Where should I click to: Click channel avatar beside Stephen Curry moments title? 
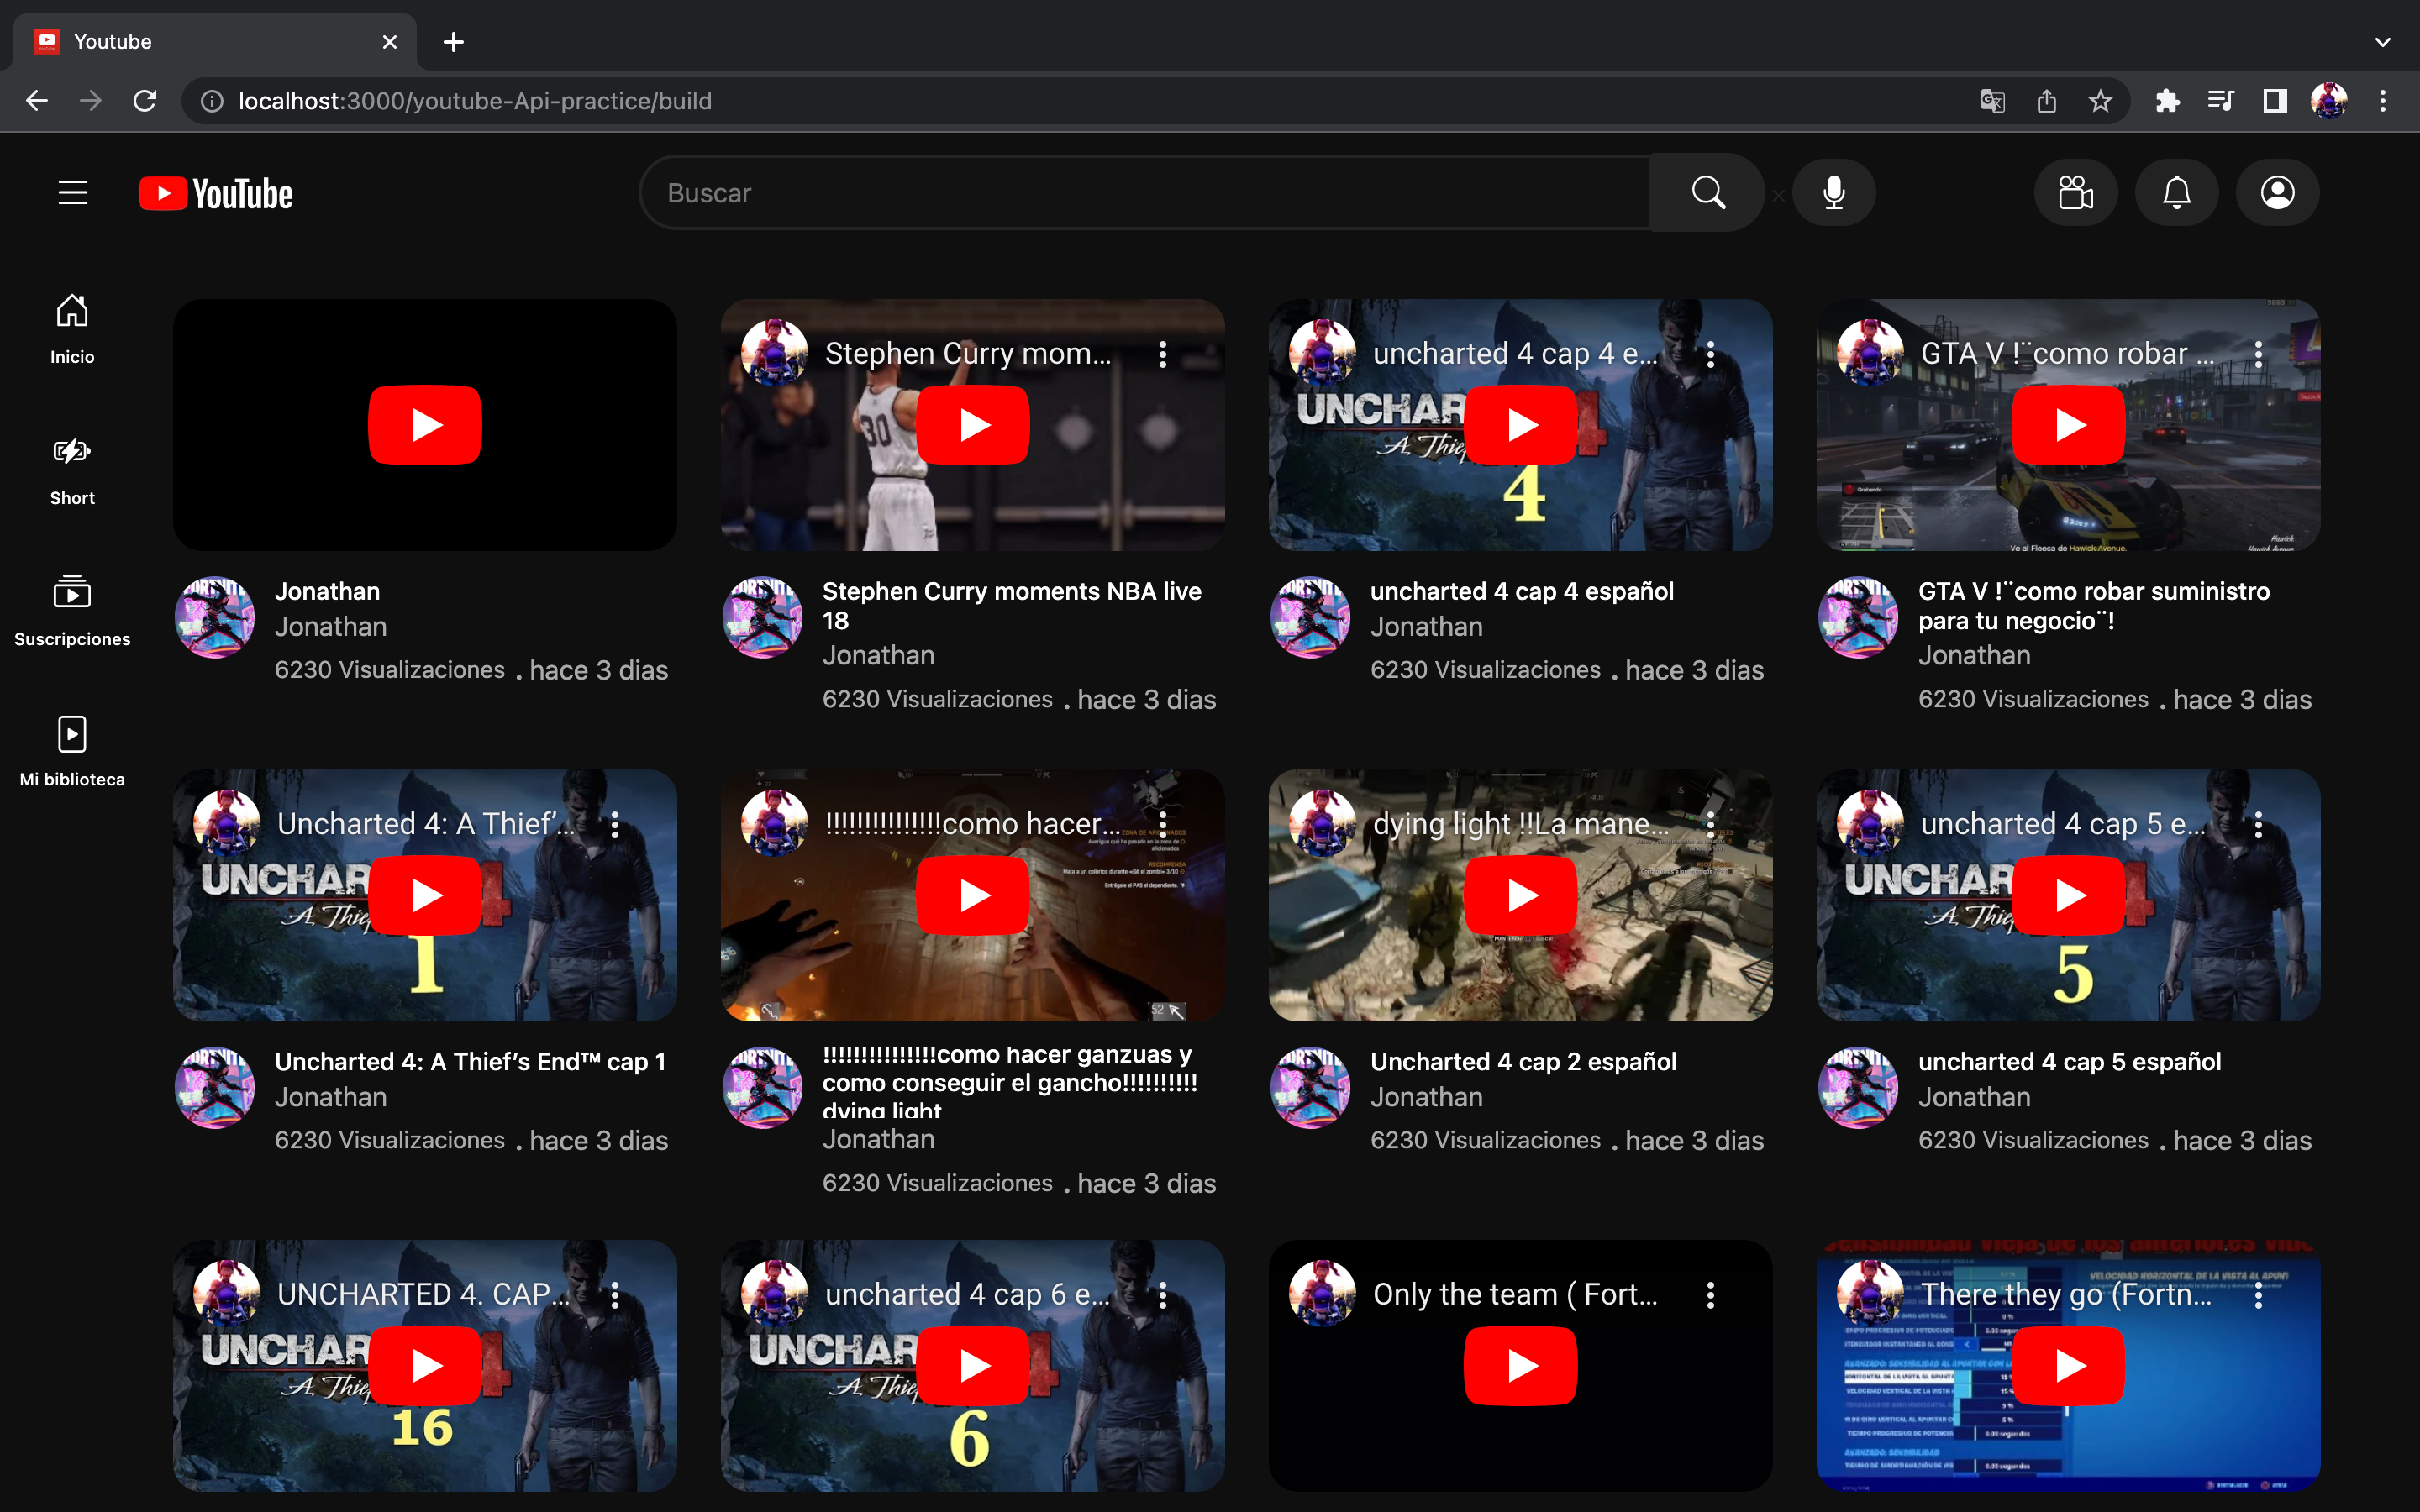pos(762,617)
